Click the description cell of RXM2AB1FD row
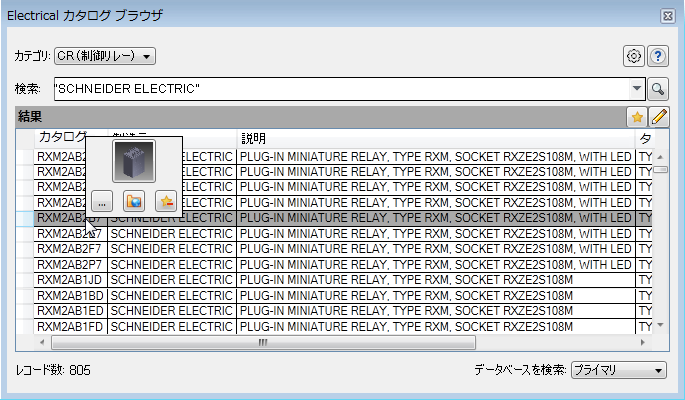Image resolution: width=685 pixels, height=400 pixels. click(x=436, y=327)
